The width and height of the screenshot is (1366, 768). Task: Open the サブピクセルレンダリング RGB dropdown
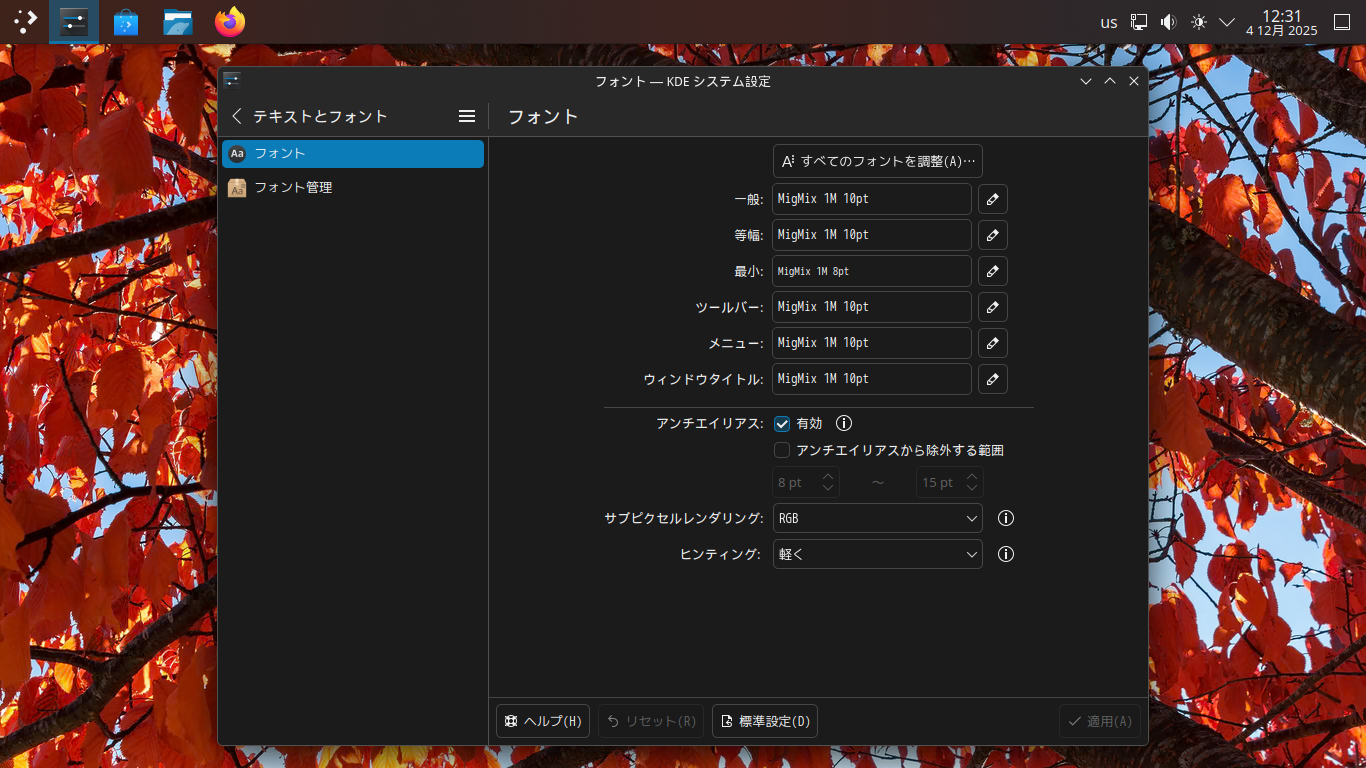(878, 518)
